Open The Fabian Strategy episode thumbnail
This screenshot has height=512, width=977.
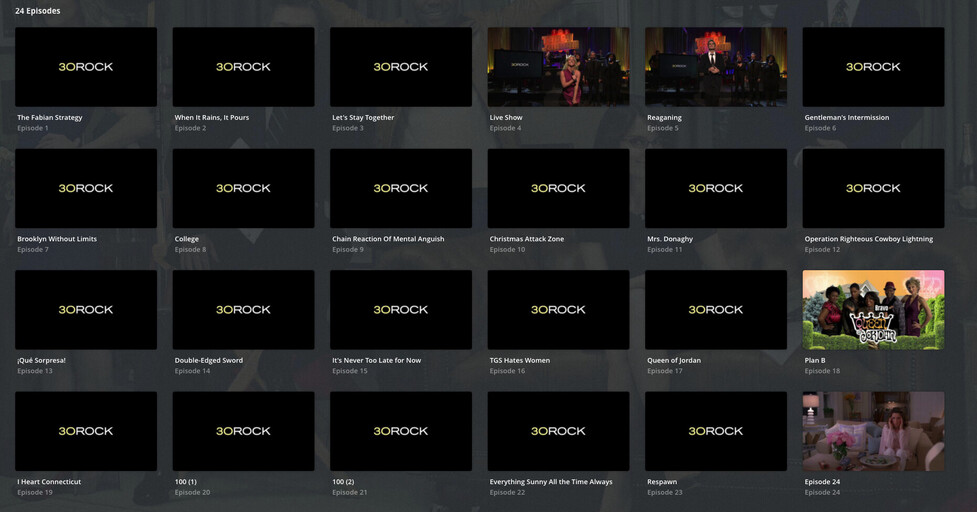86,67
